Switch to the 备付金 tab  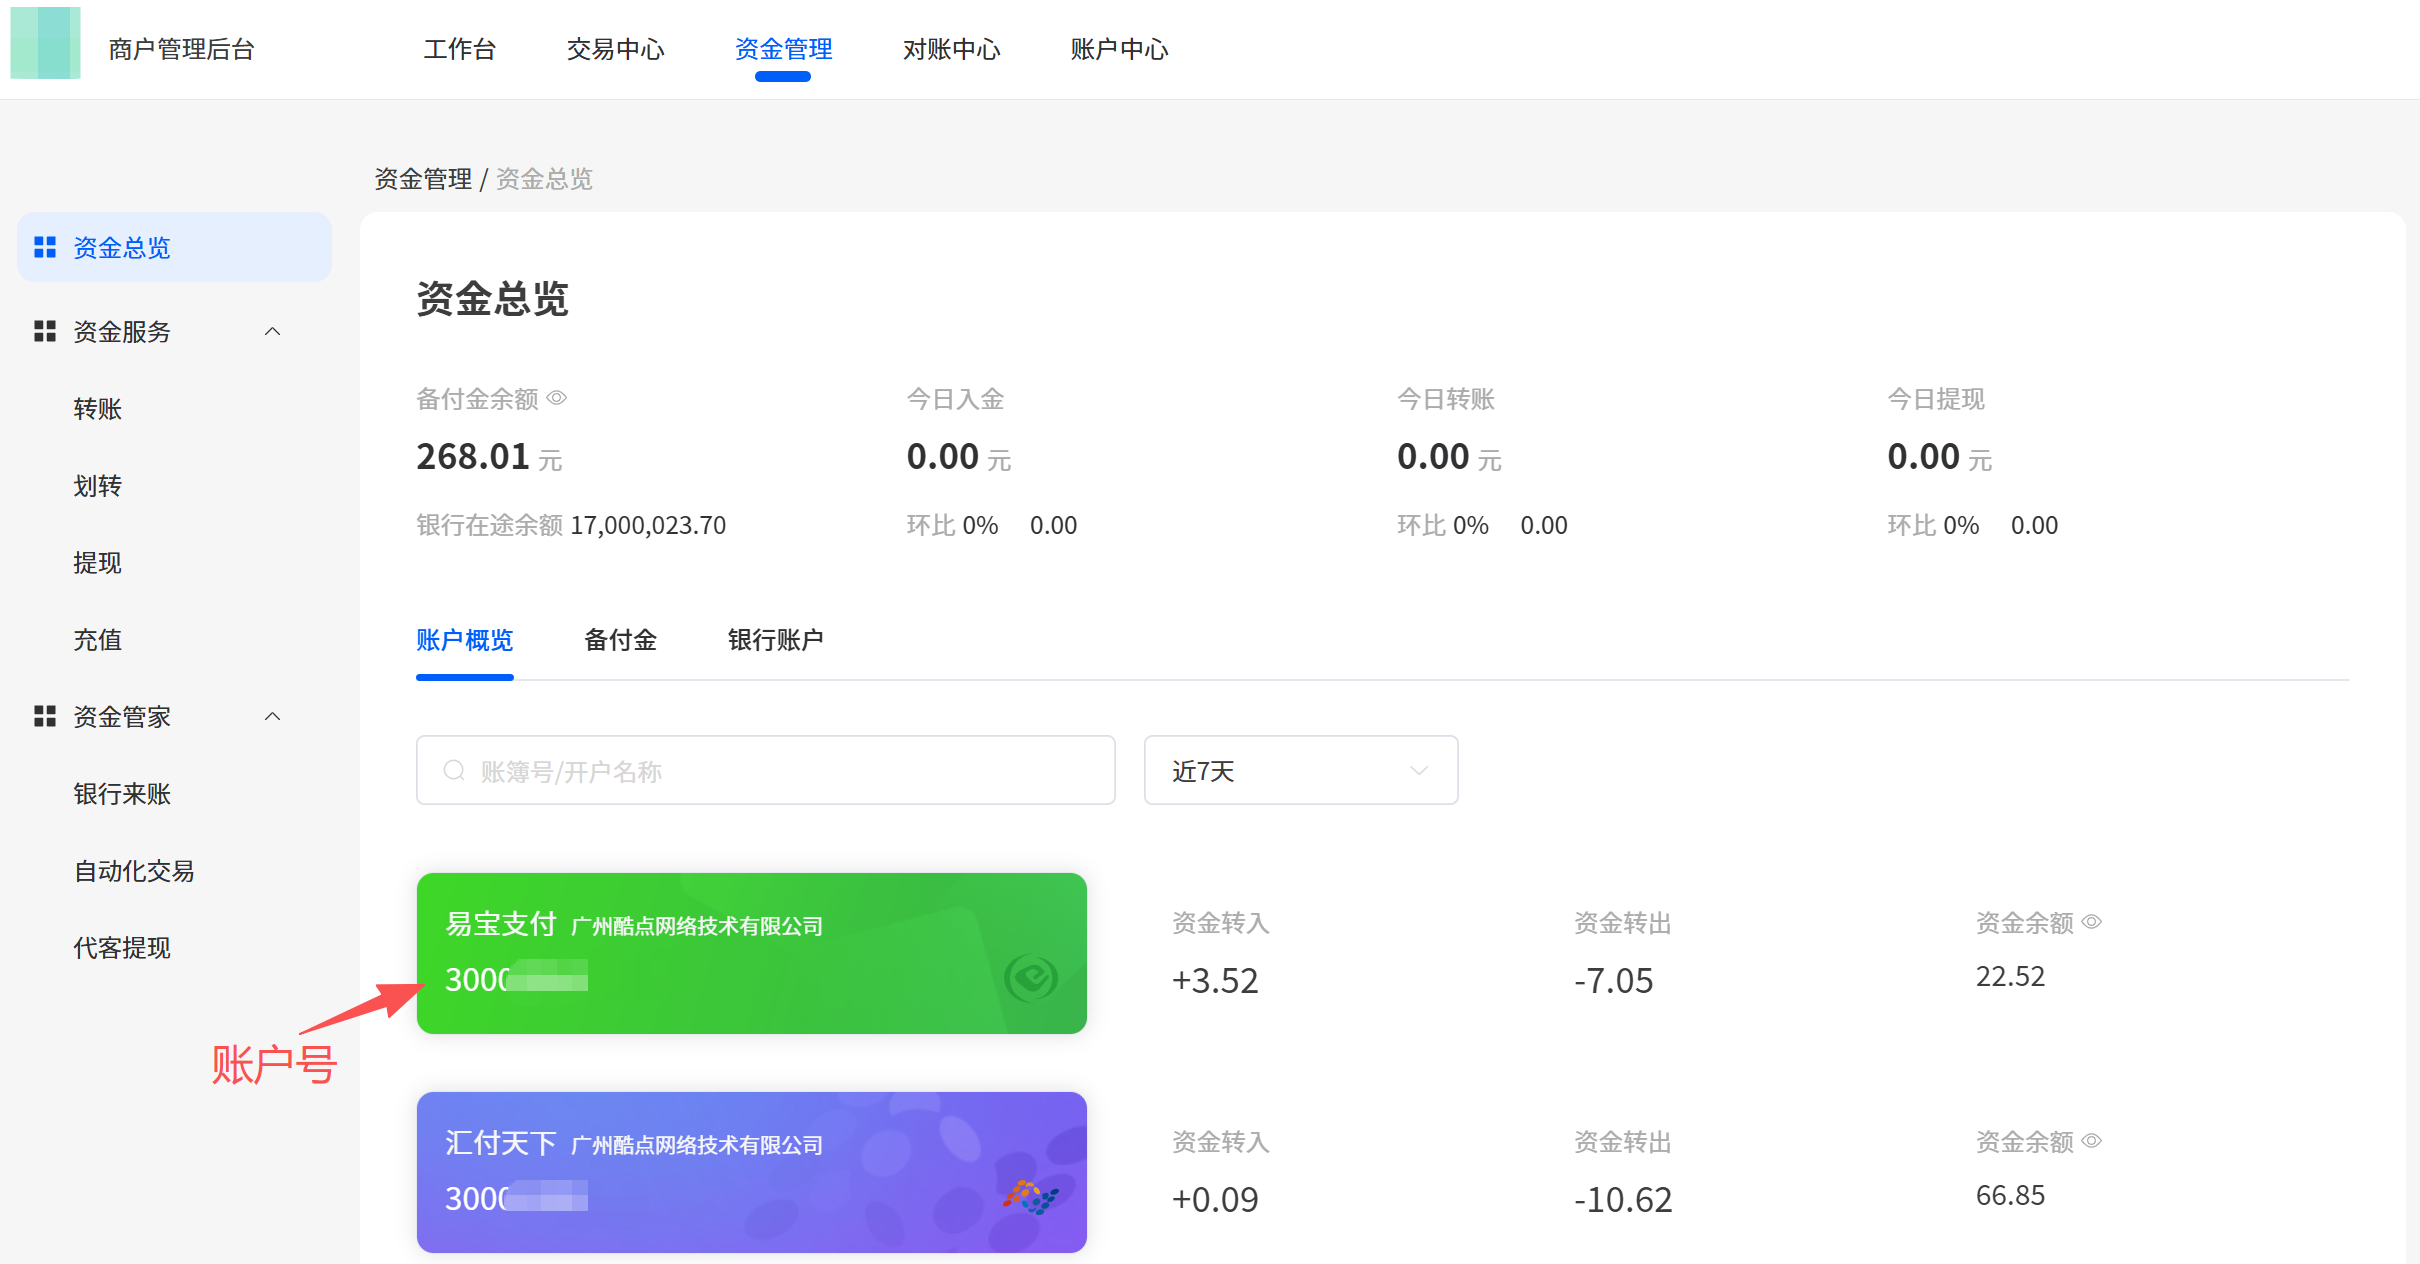[620, 640]
